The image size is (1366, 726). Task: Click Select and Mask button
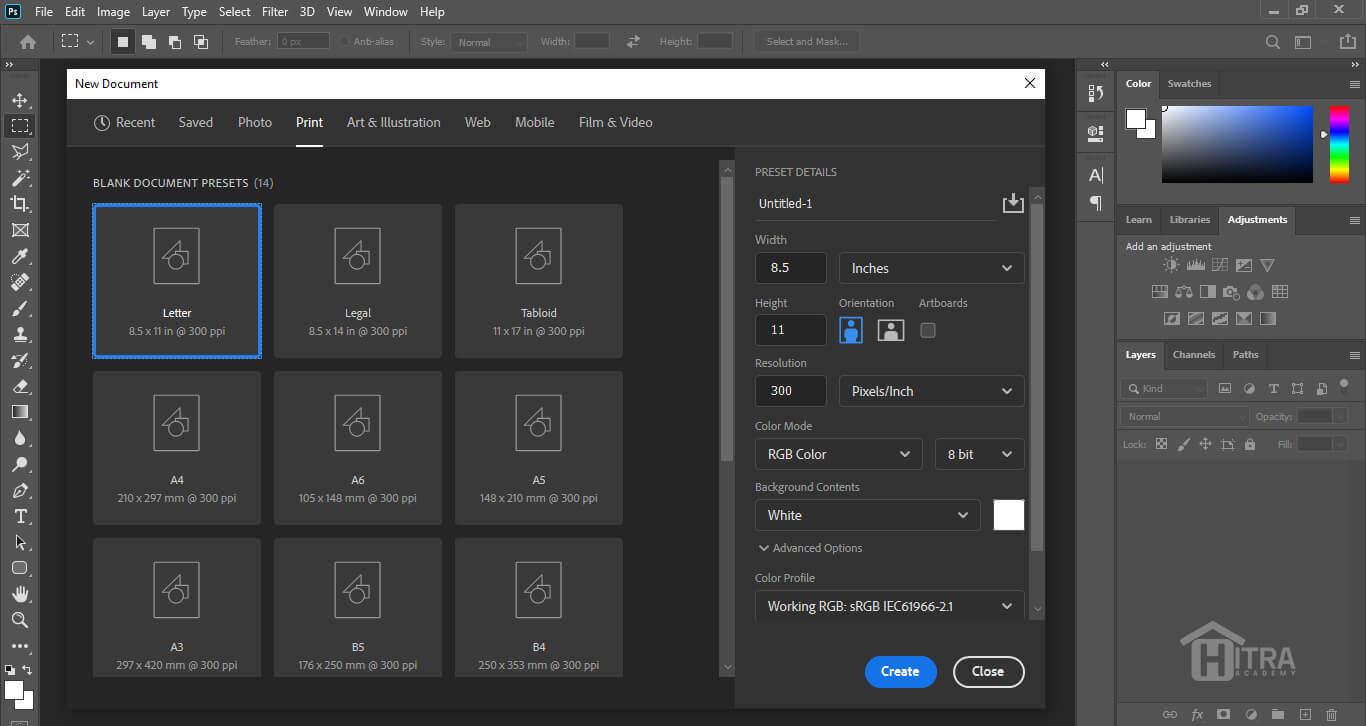click(x=807, y=42)
